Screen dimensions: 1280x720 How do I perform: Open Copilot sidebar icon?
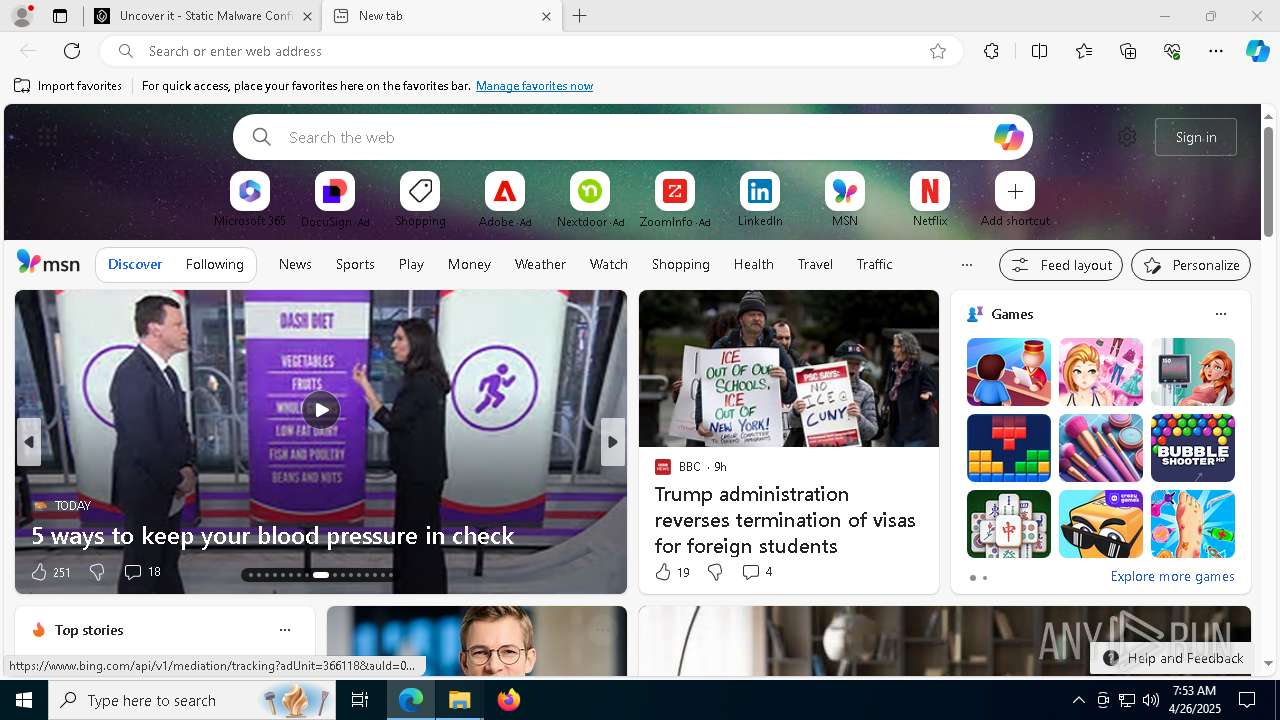[1257, 51]
